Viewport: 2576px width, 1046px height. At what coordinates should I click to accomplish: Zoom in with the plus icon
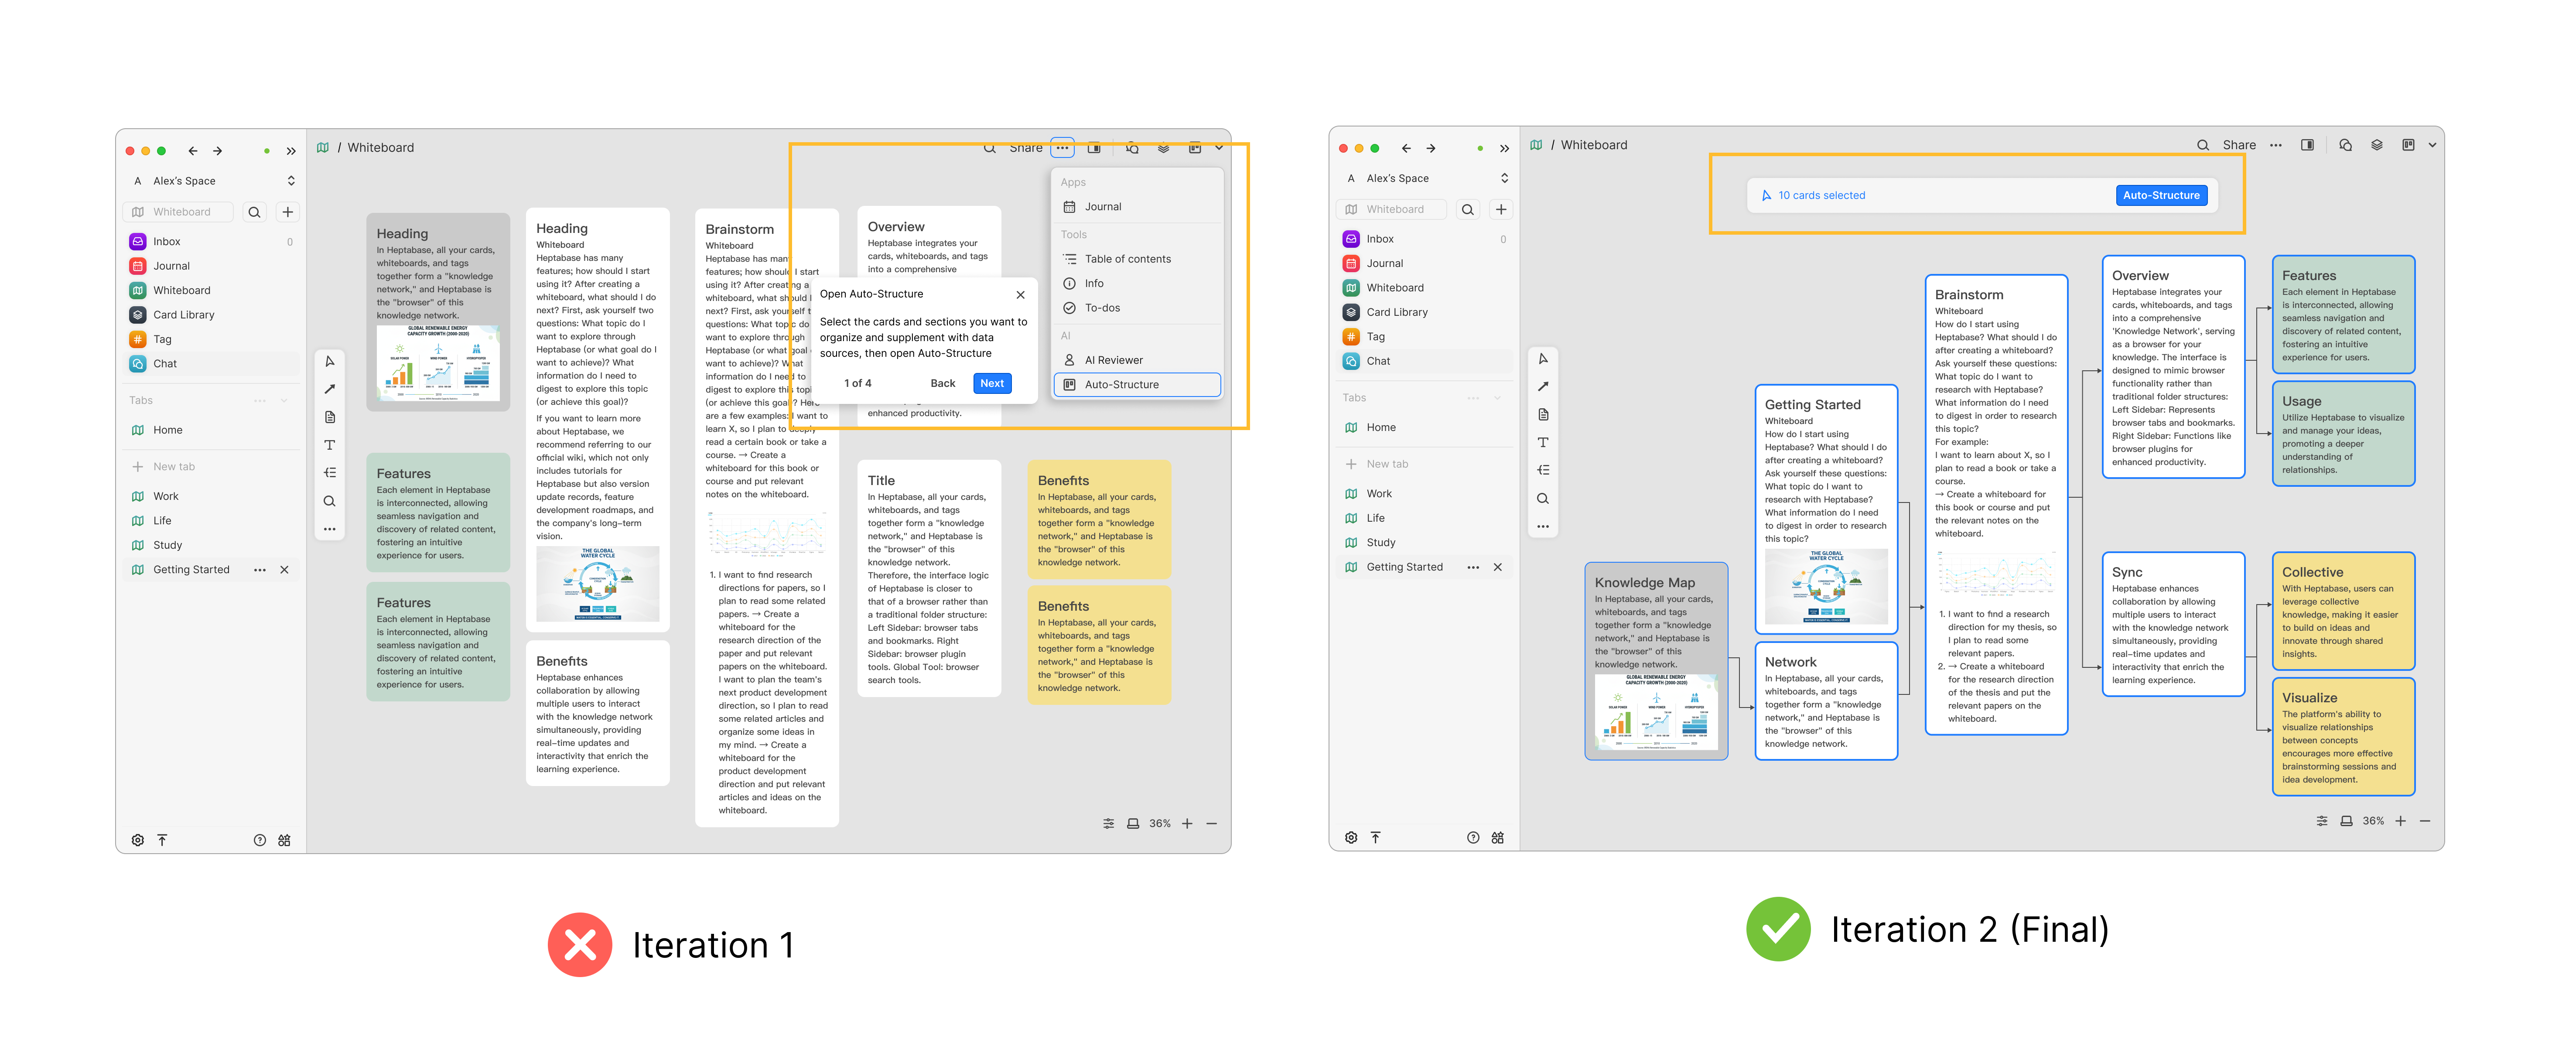click(x=1187, y=824)
